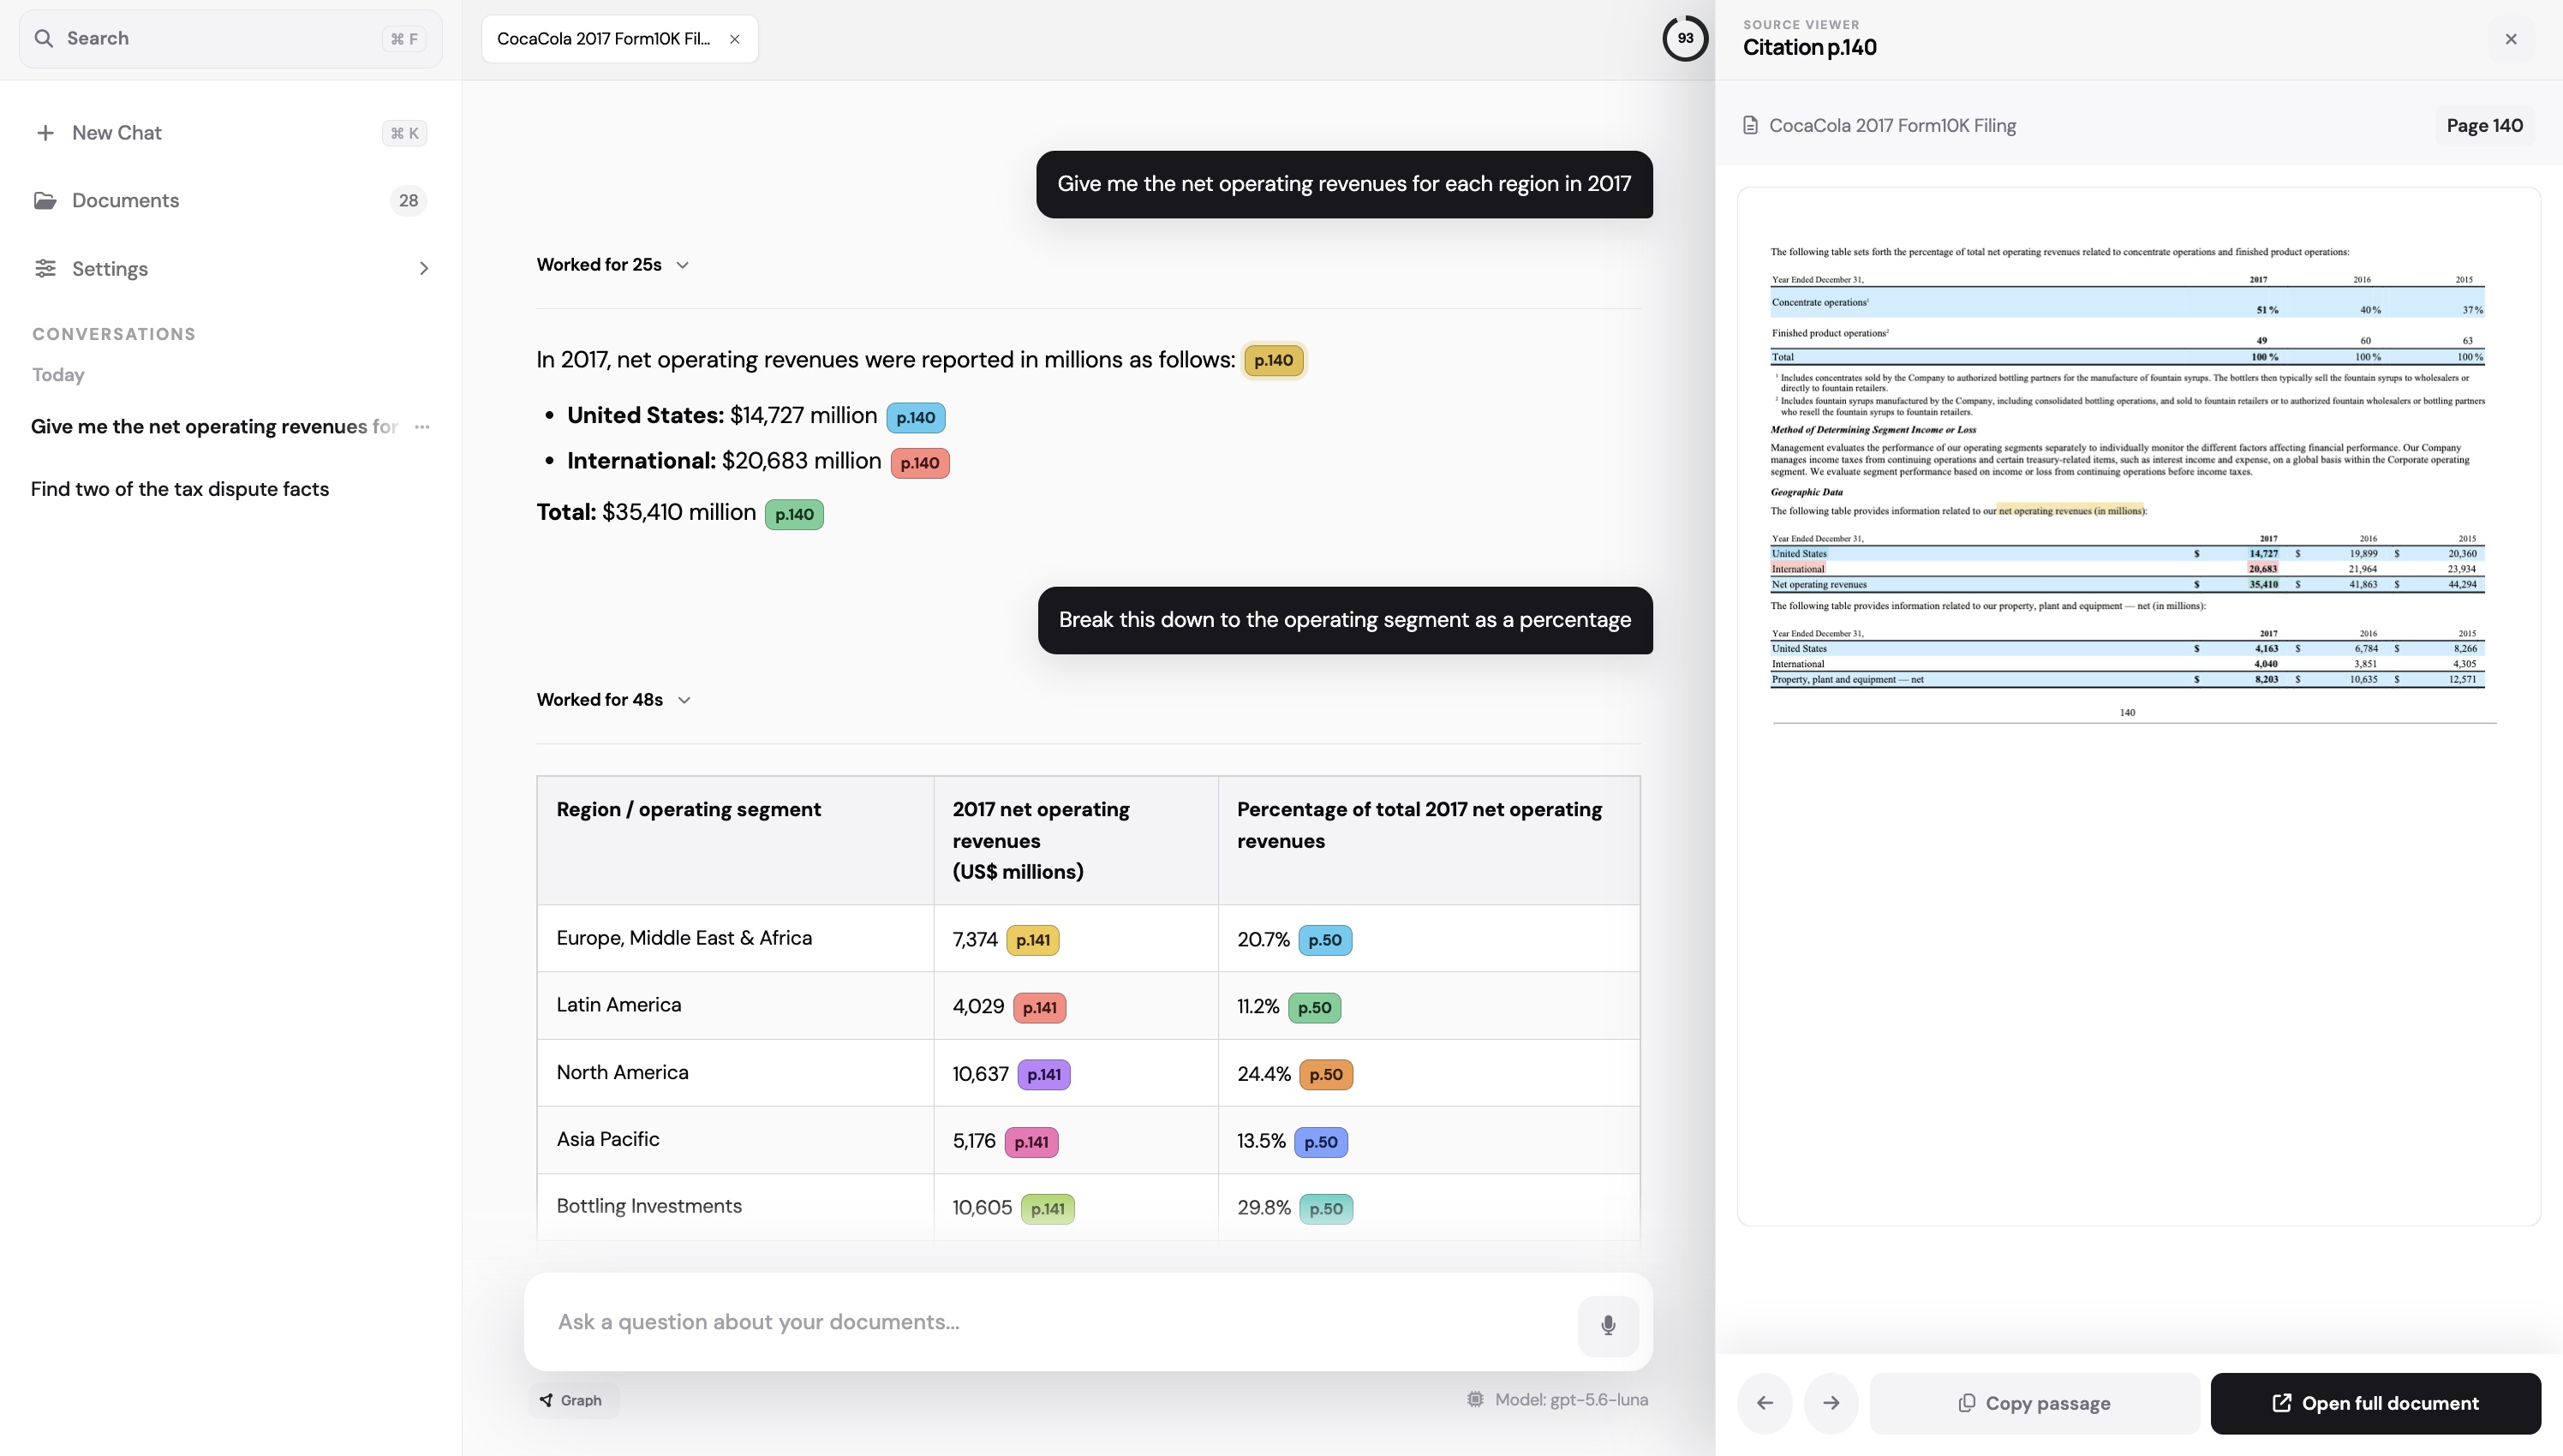Click the model chip icon
The width and height of the screenshot is (2563, 1456).
(1475, 1400)
